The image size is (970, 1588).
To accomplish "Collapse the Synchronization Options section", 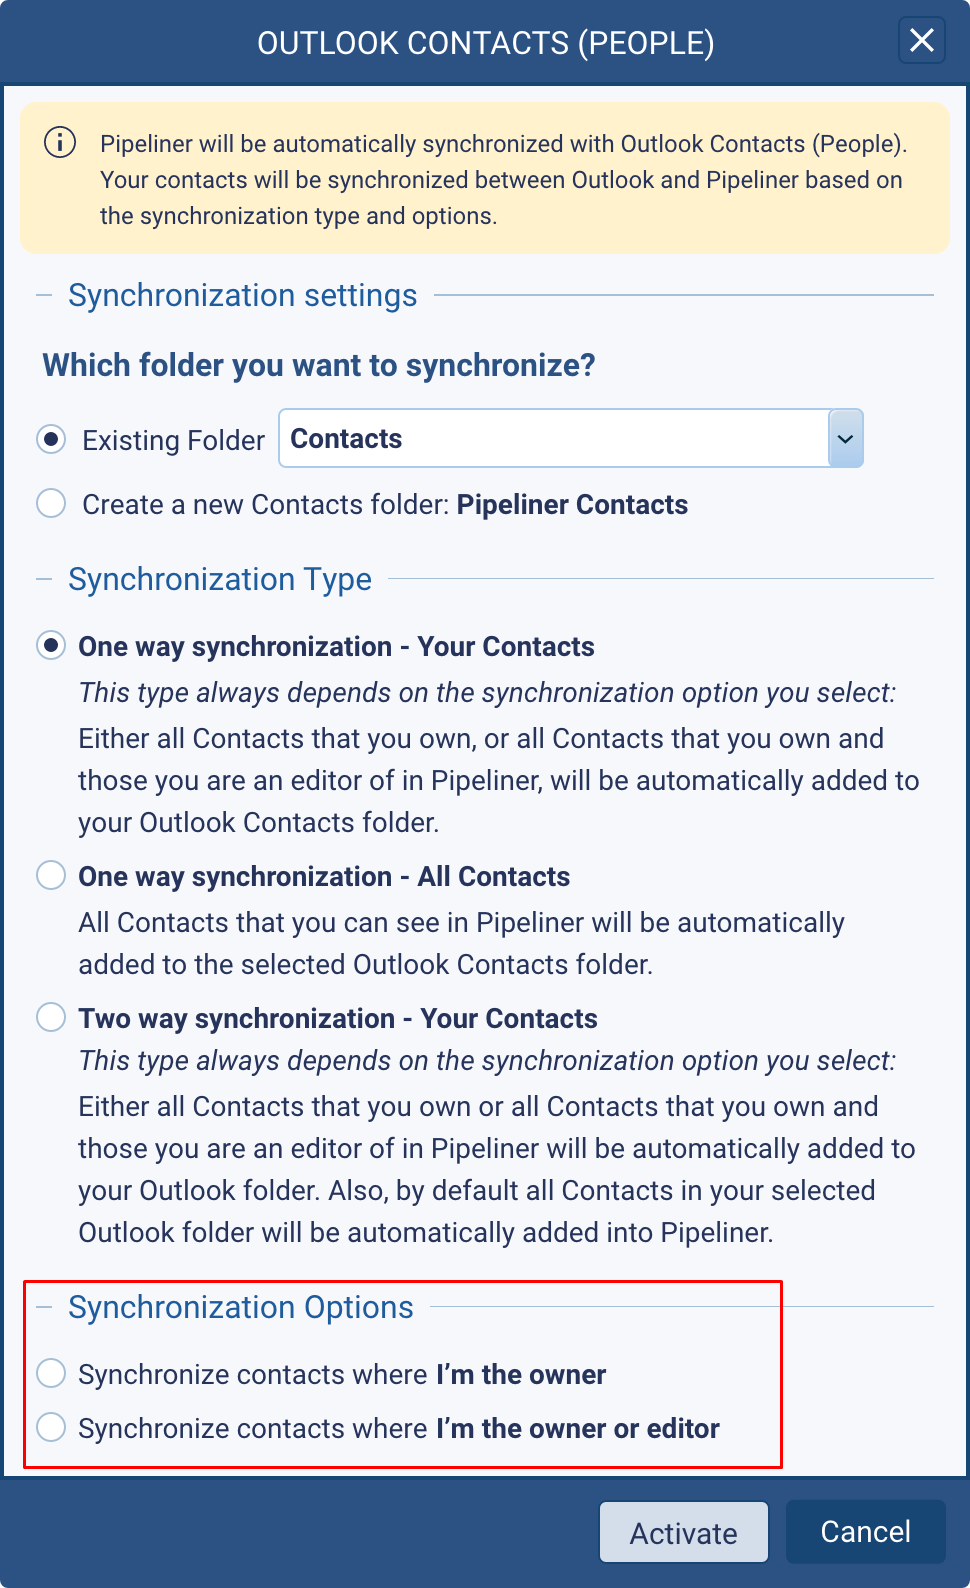I will click(x=44, y=1307).
